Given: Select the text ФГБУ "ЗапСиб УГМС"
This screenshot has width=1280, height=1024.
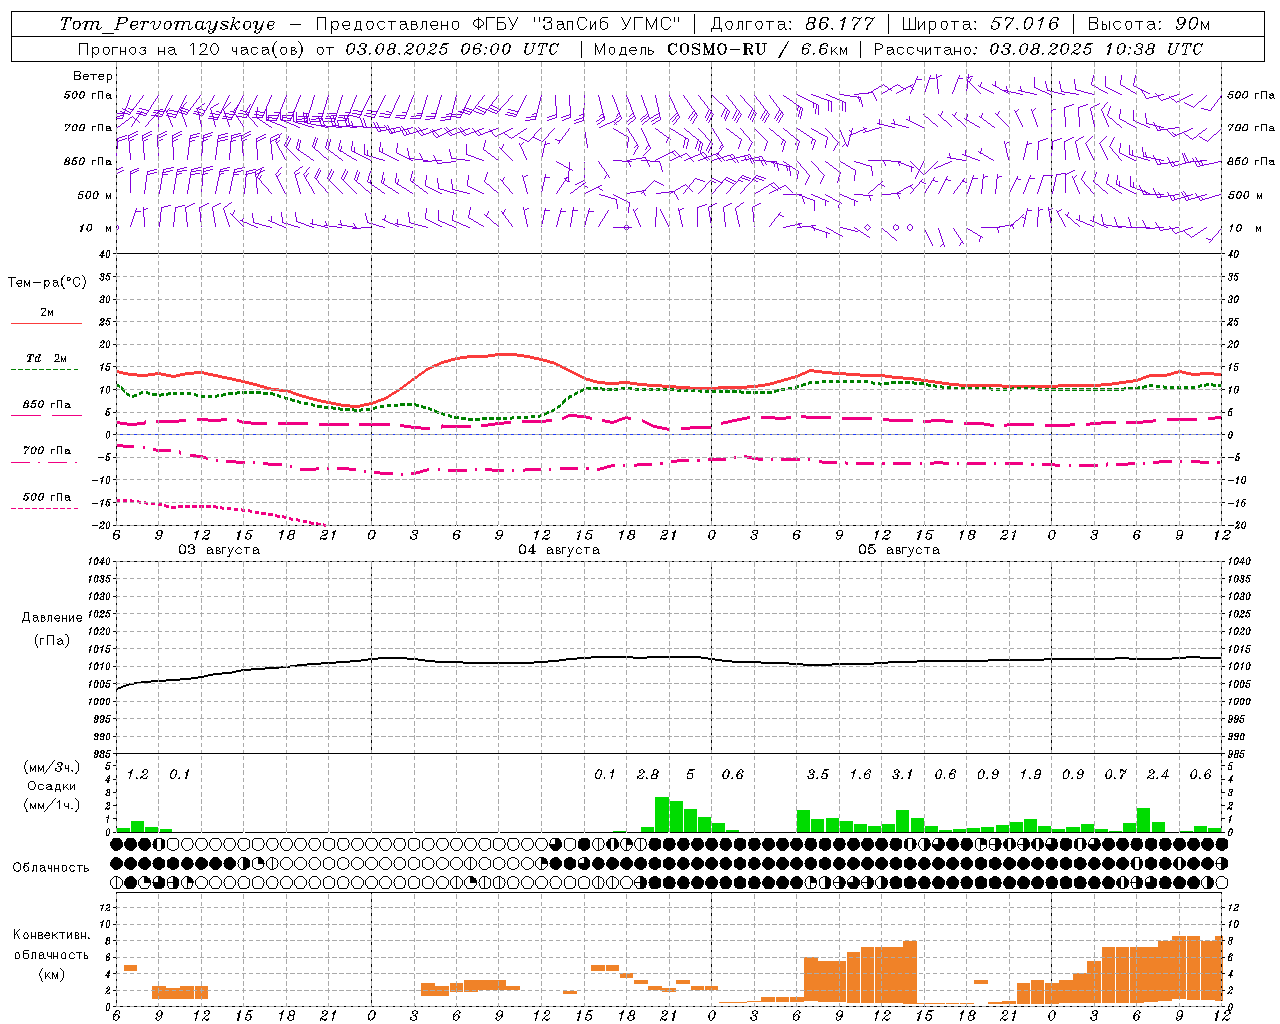Looking at the screenshot, I should pyautogui.click(x=575, y=24).
